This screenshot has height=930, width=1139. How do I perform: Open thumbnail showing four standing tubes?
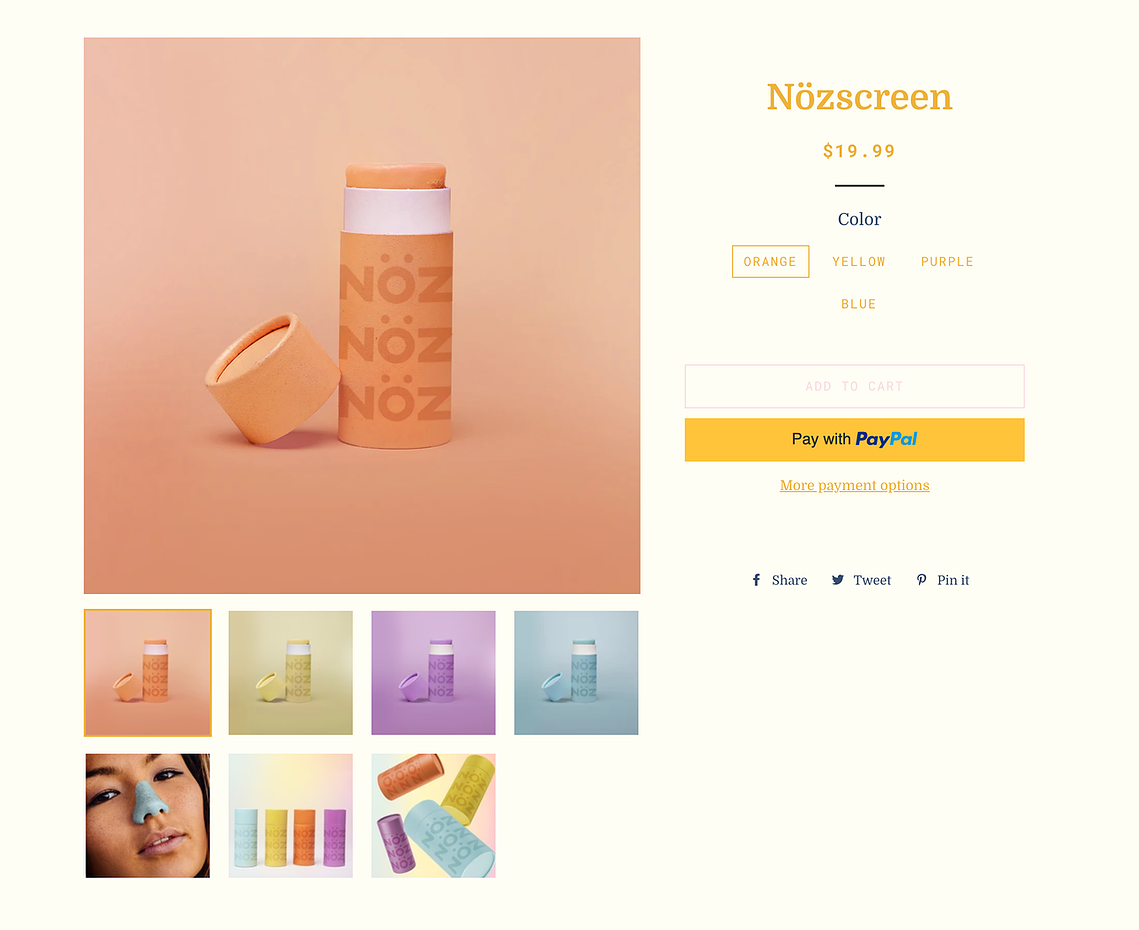click(x=291, y=815)
